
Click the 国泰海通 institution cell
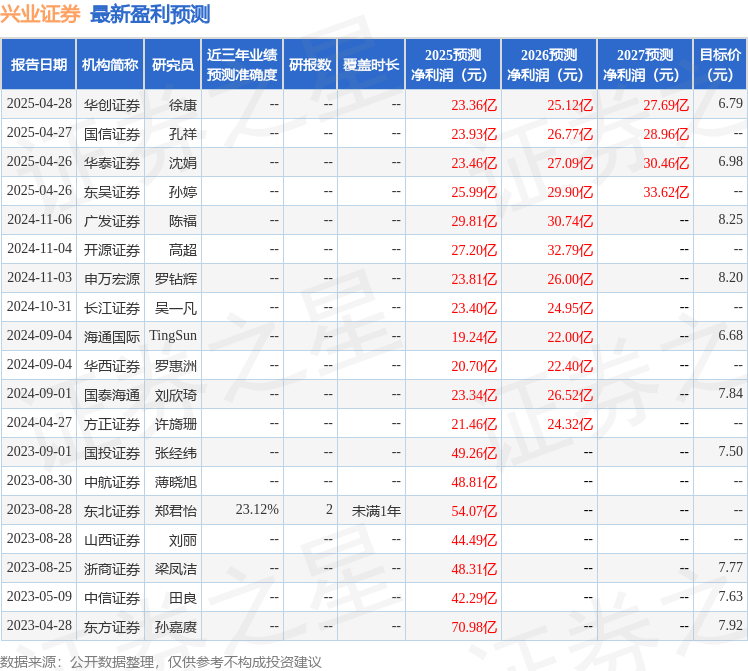coord(112,395)
